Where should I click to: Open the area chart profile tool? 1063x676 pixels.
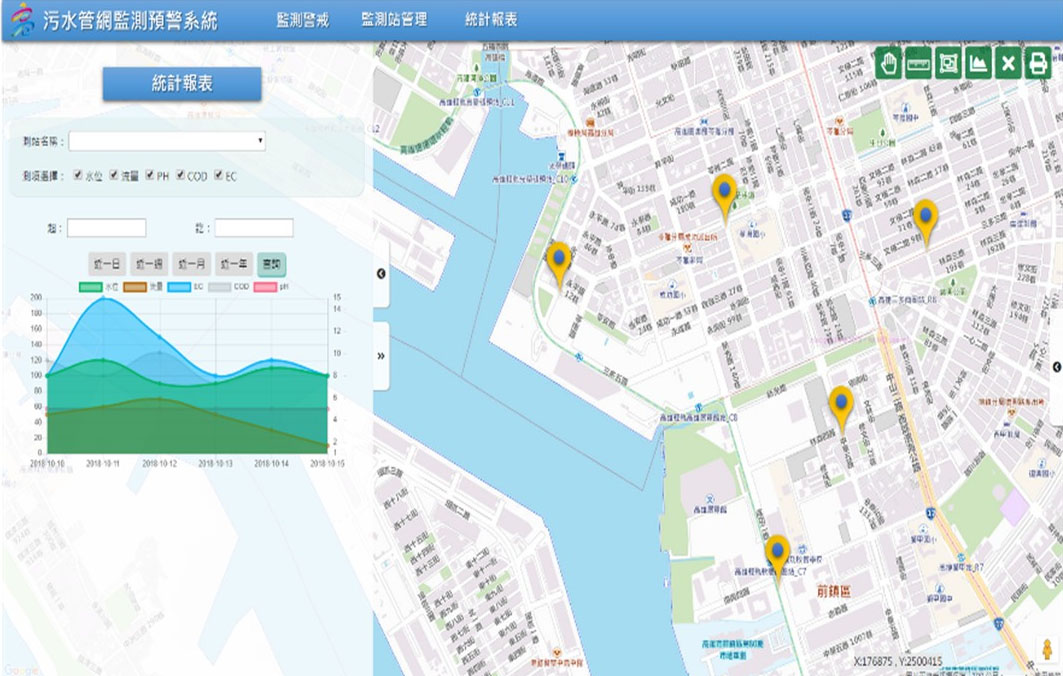pos(979,63)
